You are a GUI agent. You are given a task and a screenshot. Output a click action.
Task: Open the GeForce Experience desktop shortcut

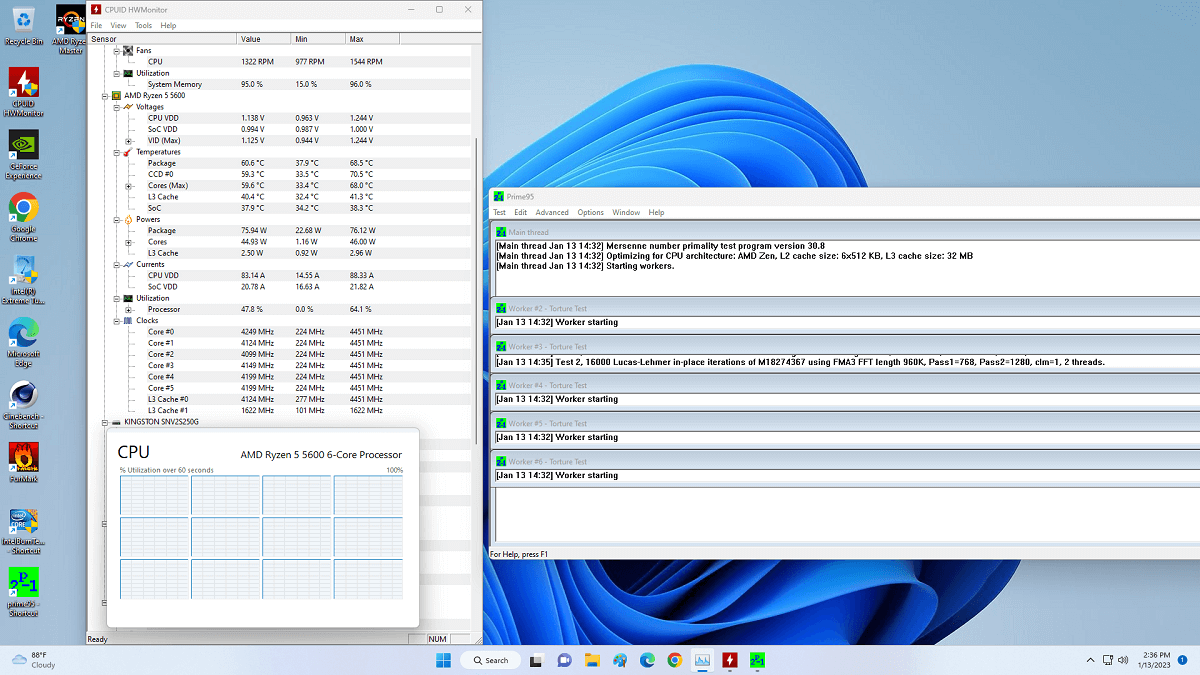coord(24,155)
